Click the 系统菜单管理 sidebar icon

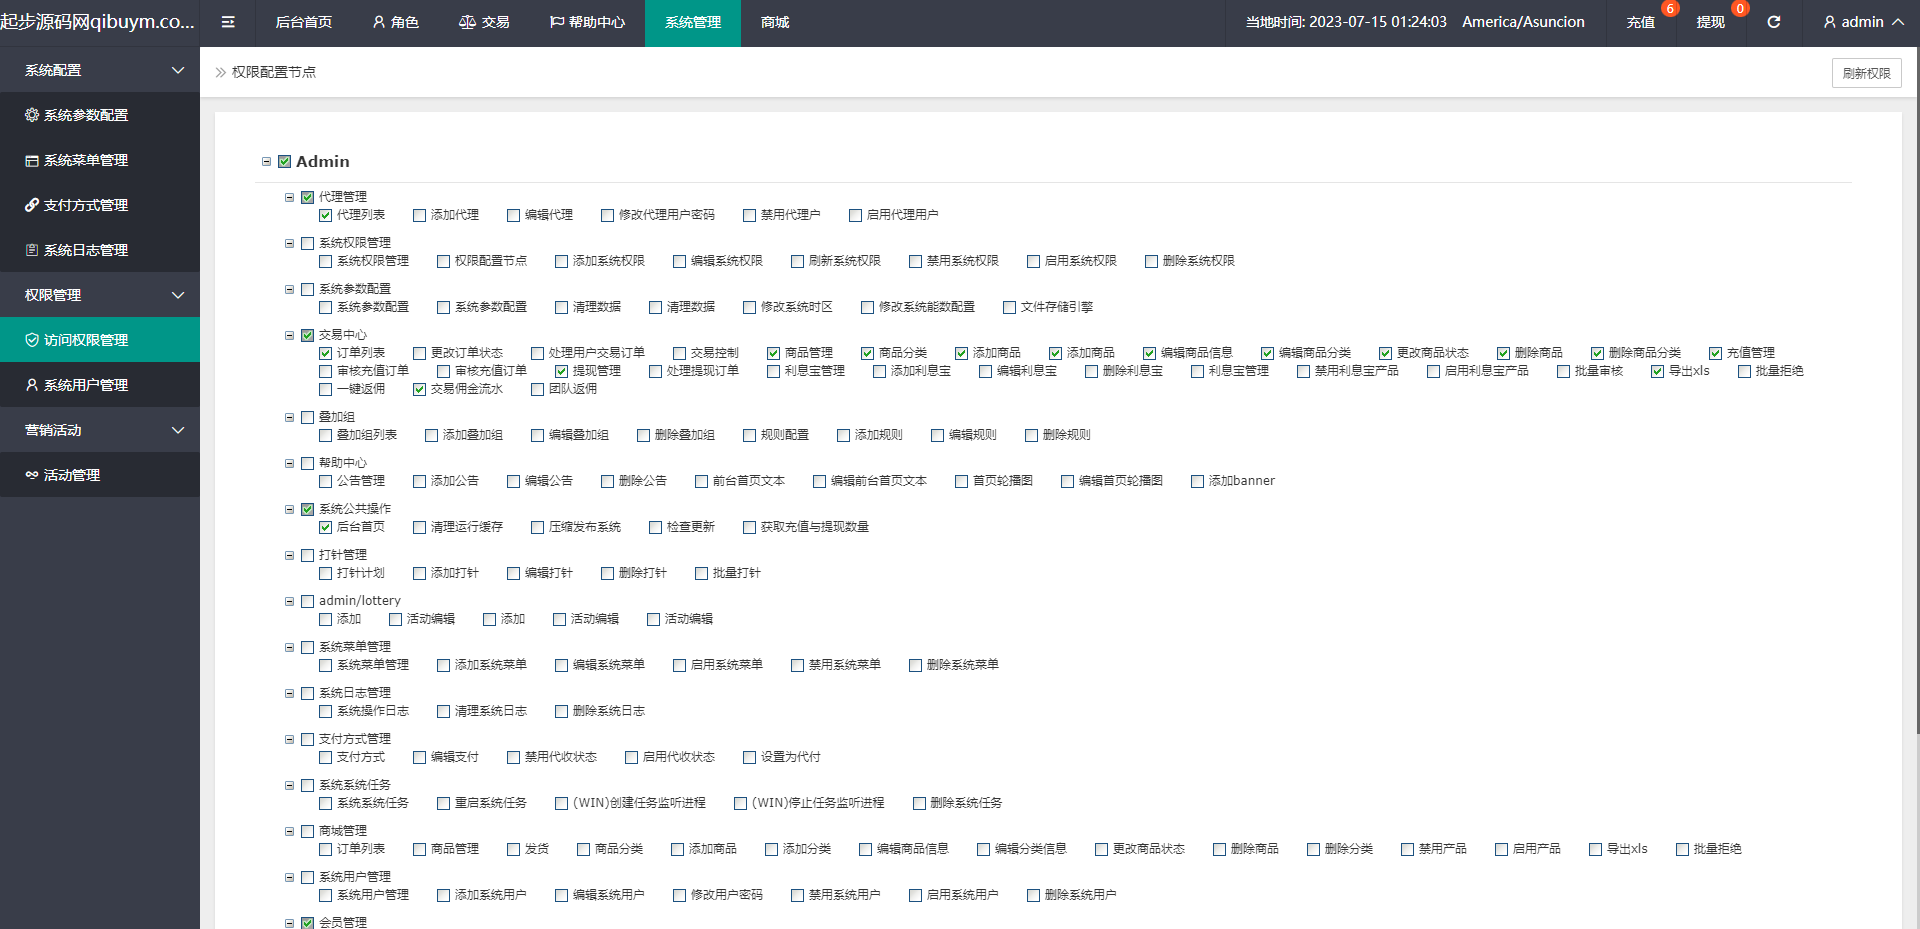tap(32, 160)
